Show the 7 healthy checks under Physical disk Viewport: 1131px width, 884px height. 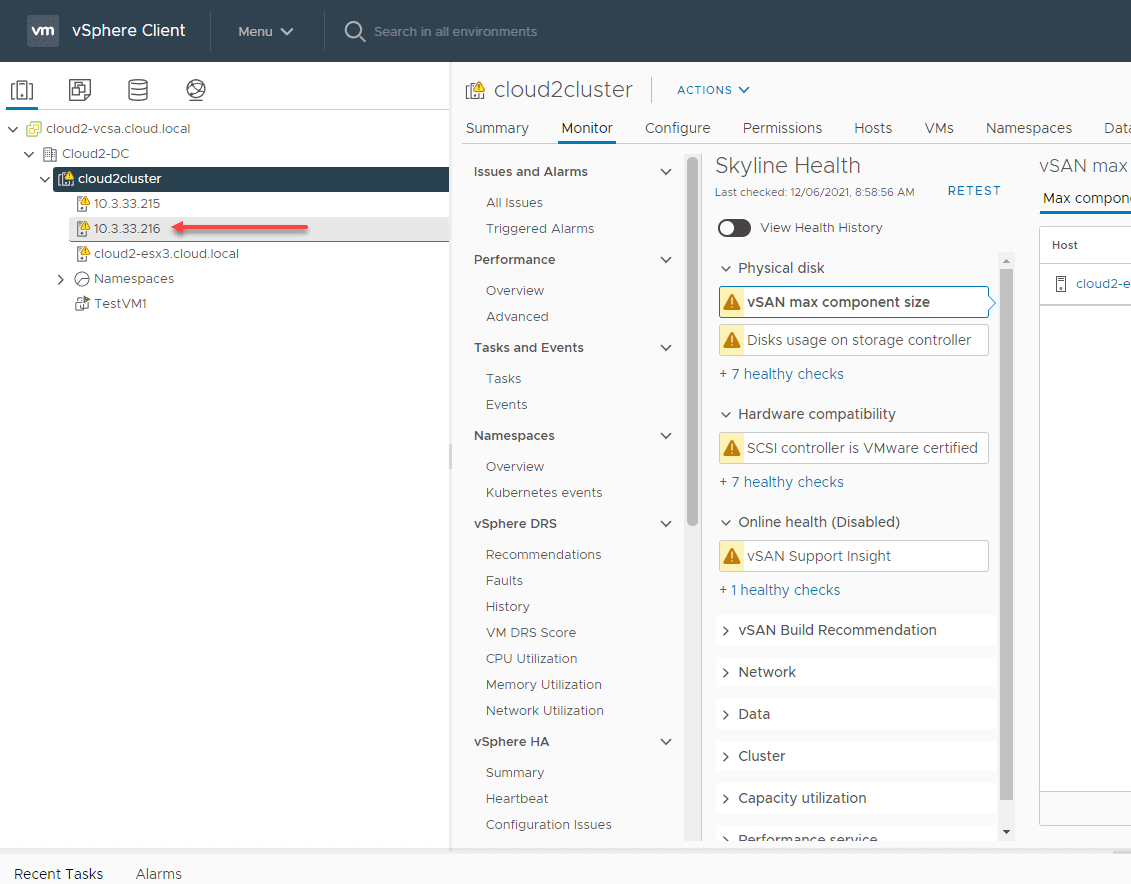[781, 374]
